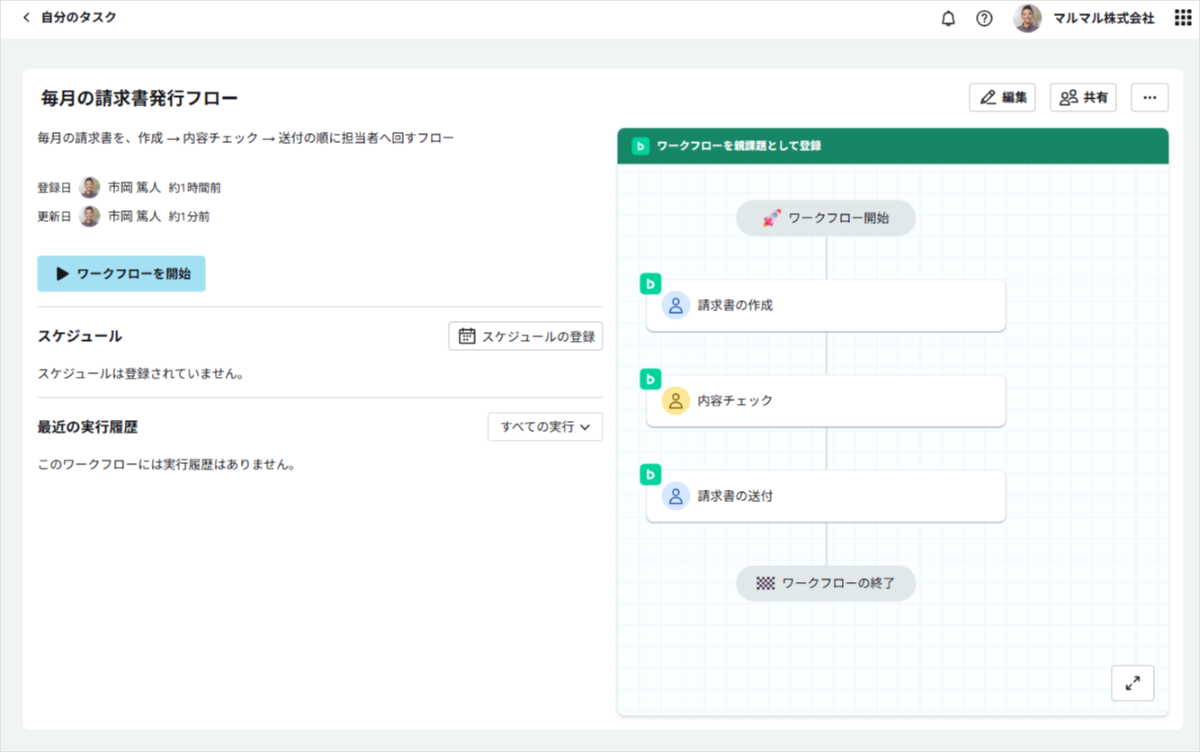Viewport: 1200px width, 753px height.
Task: Click the rocket icon in ワークフロー開始
Action: coord(771,217)
